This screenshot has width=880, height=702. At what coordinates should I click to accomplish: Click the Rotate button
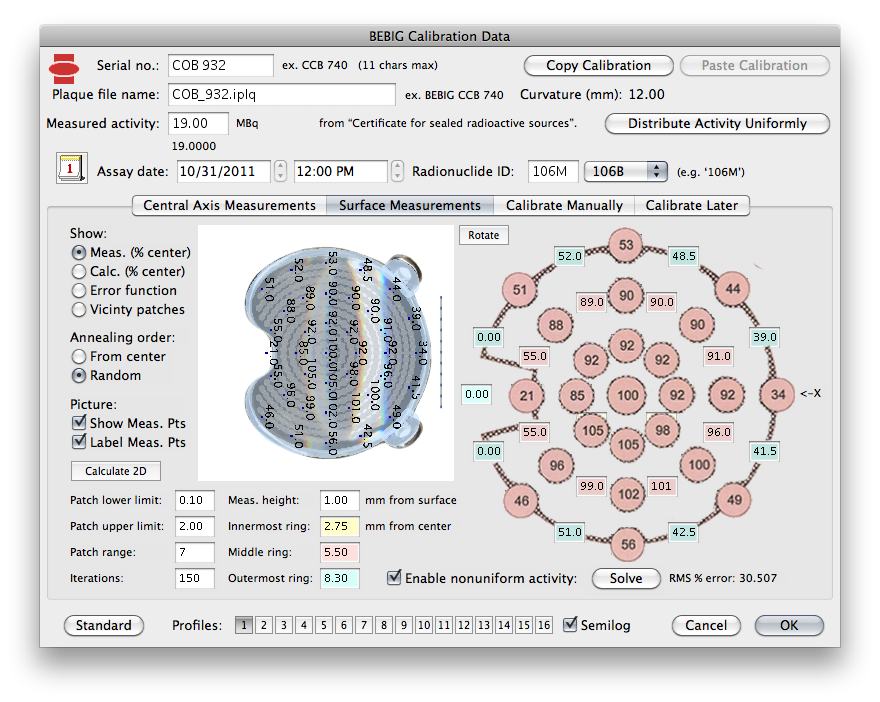click(x=484, y=235)
